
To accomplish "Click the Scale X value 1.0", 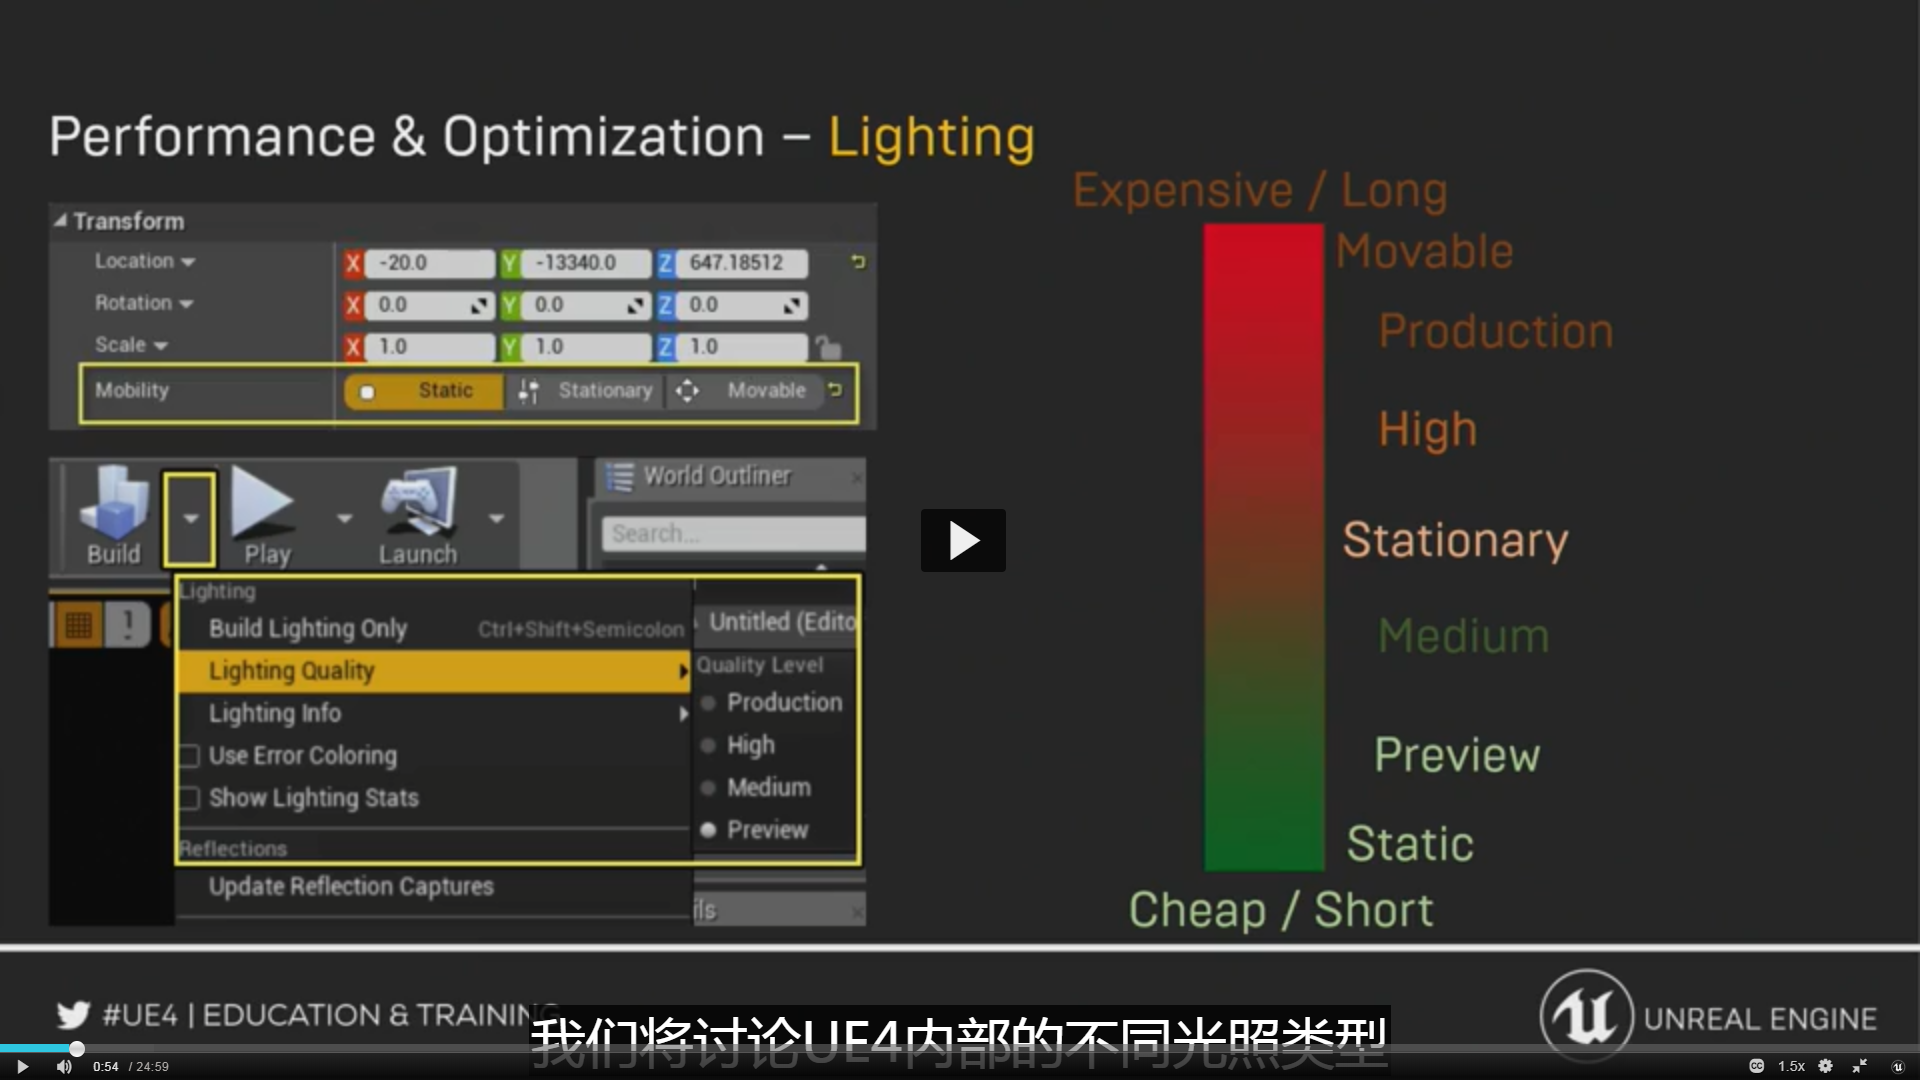I will pos(430,347).
